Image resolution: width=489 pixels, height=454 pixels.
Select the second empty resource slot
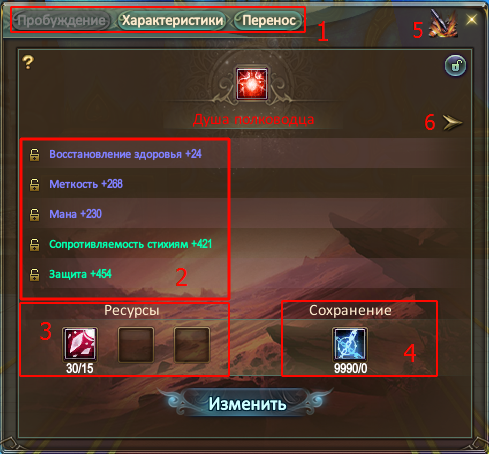(x=136, y=345)
